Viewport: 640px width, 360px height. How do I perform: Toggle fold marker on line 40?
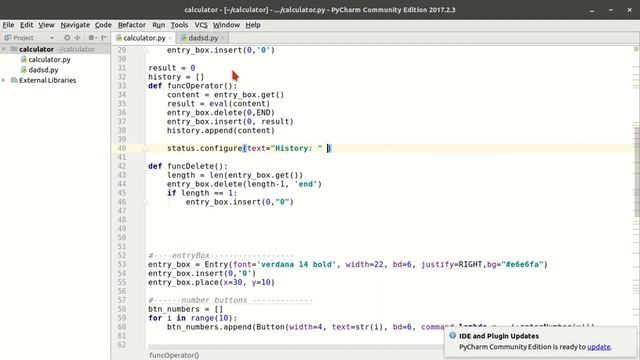click(145, 149)
